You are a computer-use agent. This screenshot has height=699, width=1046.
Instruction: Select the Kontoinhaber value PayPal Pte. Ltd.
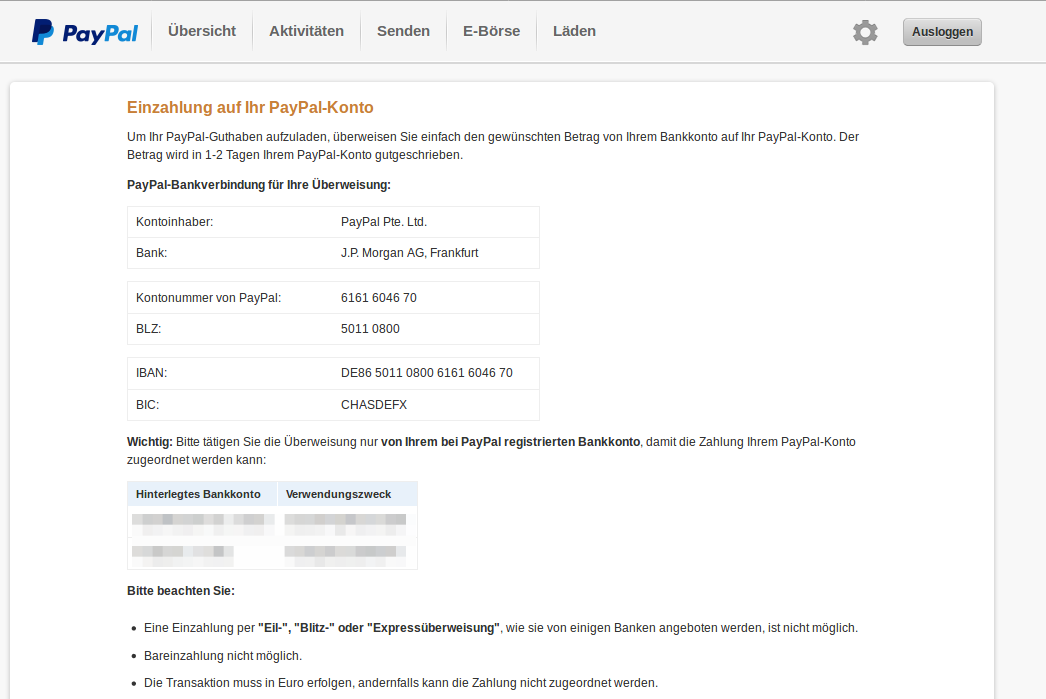tap(384, 222)
